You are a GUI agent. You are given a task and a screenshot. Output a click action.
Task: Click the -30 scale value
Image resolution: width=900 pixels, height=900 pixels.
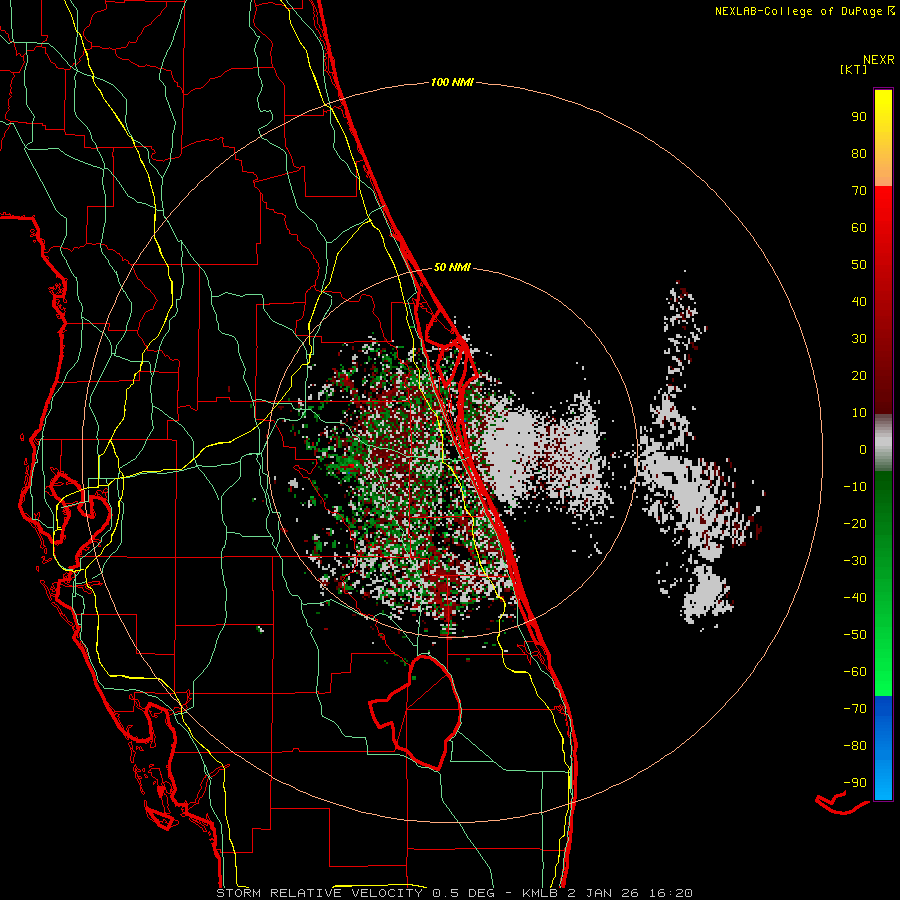click(x=855, y=561)
